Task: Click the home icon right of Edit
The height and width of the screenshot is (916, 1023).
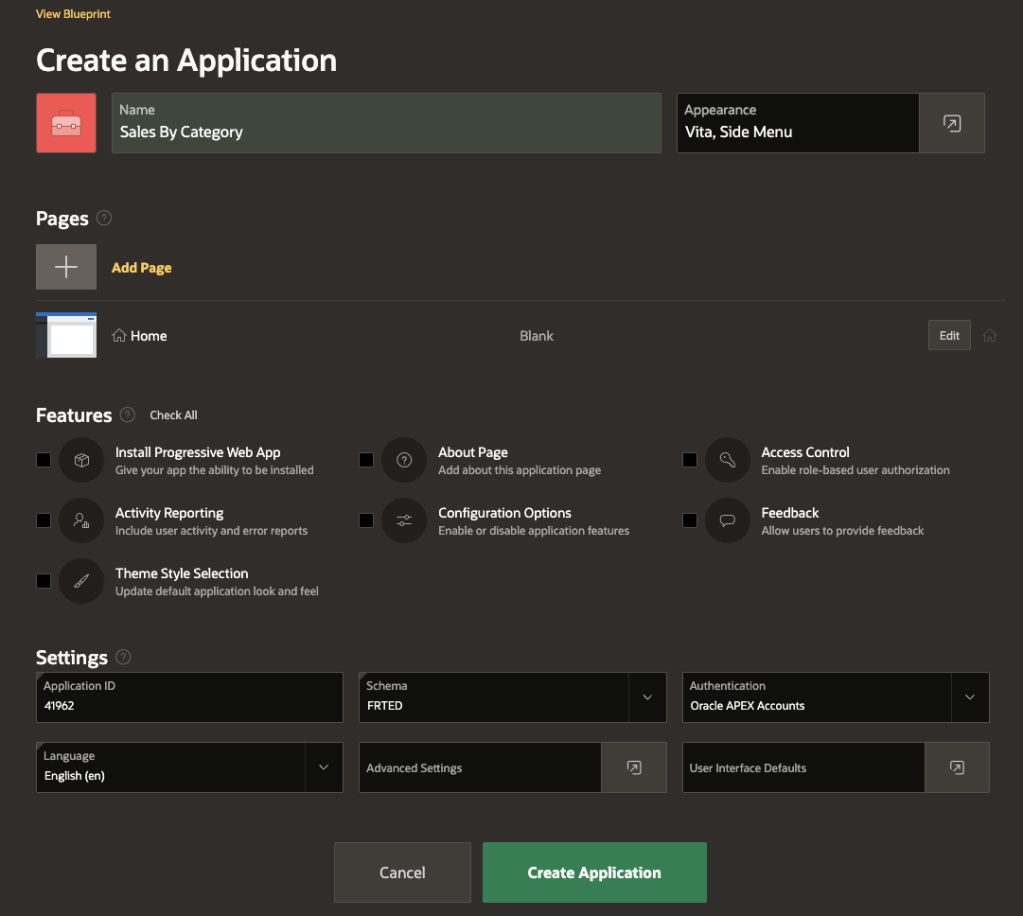Action: coord(990,336)
